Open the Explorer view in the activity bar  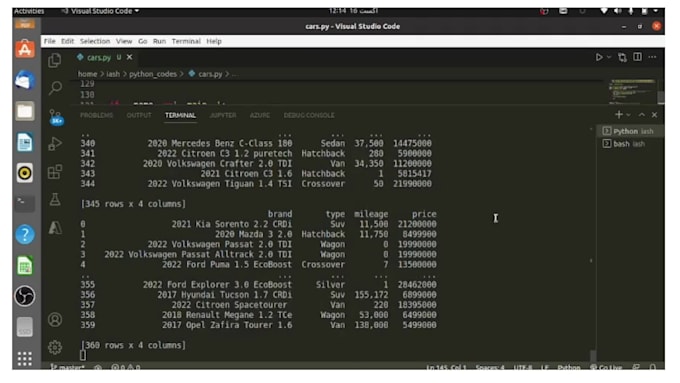(x=55, y=60)
